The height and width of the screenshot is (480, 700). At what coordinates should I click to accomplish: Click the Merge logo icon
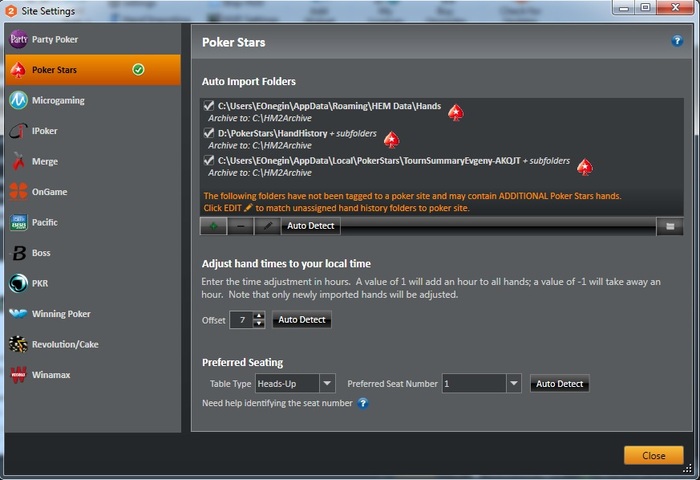click(x=18, y=161)
